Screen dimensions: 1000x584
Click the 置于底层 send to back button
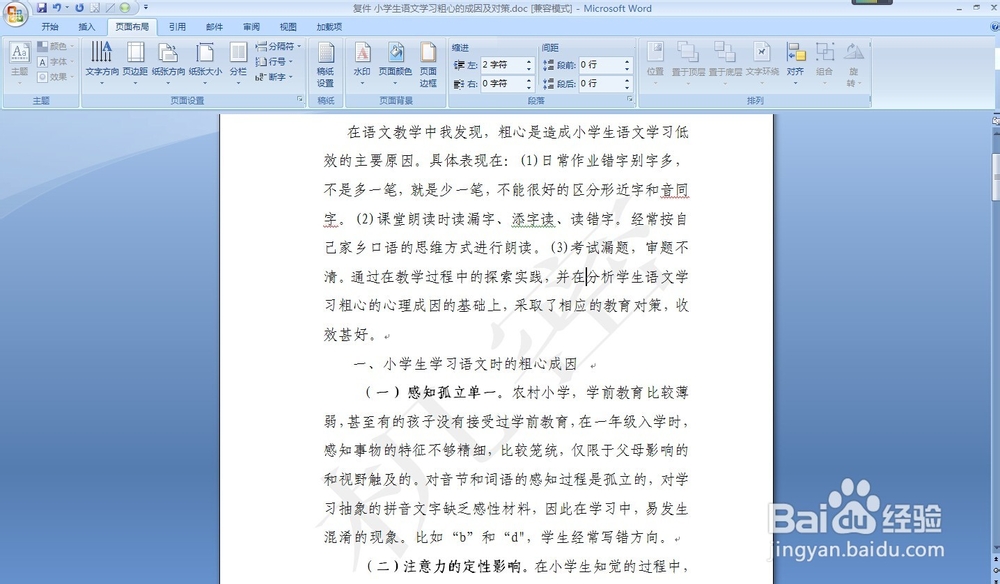(x=725, y=62)
